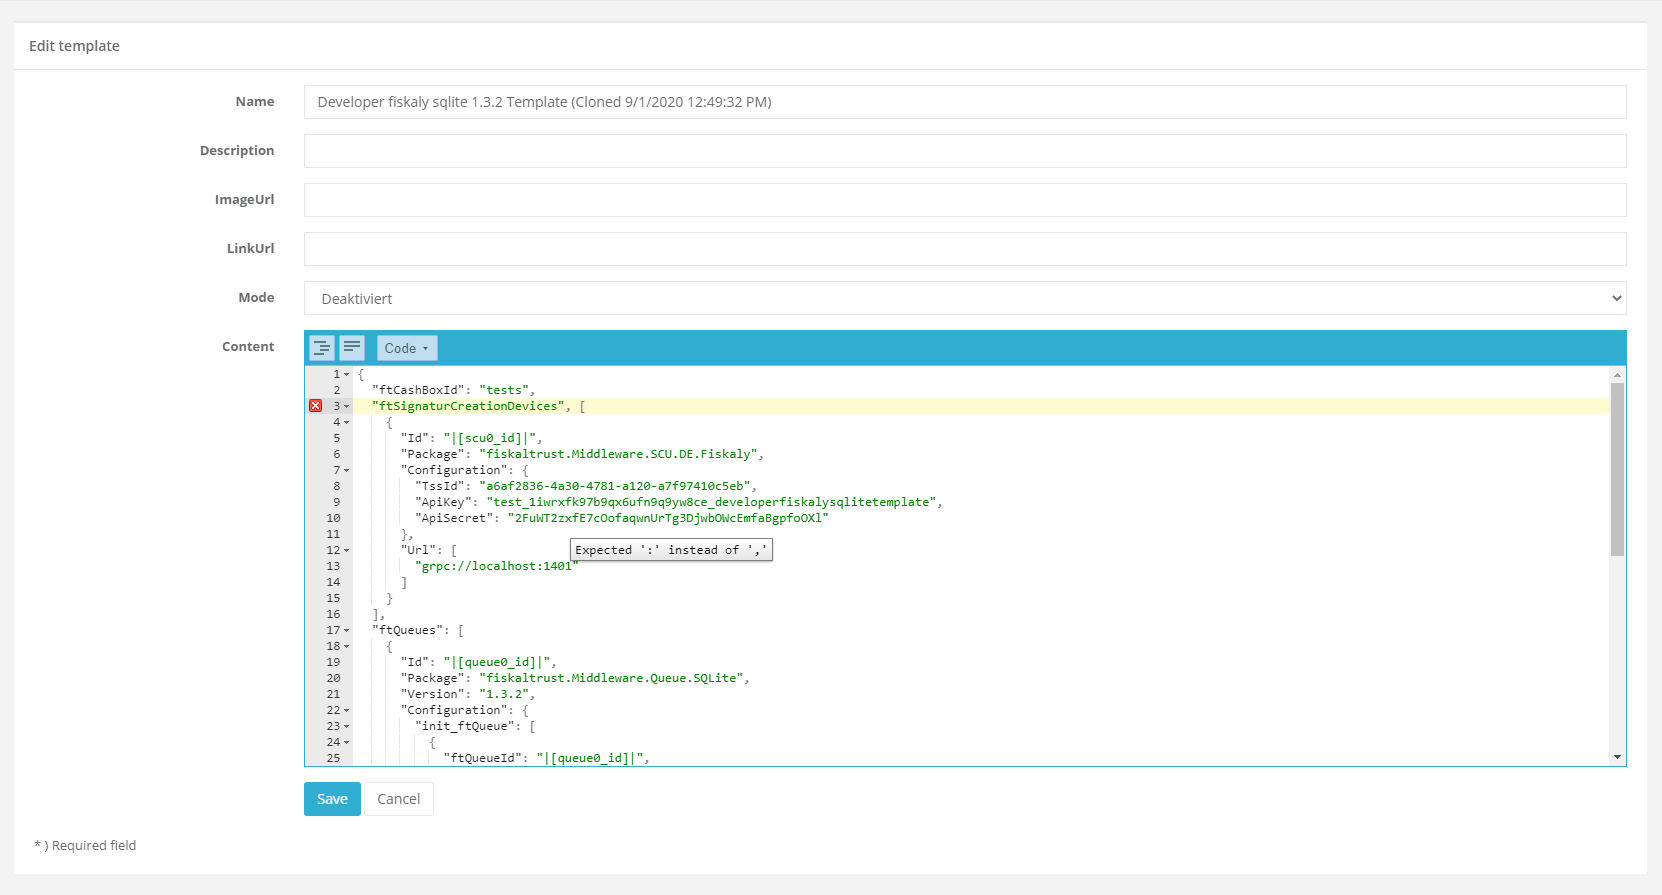
Task: Click the ApiKey value on line 9
Action: [712, 502]
